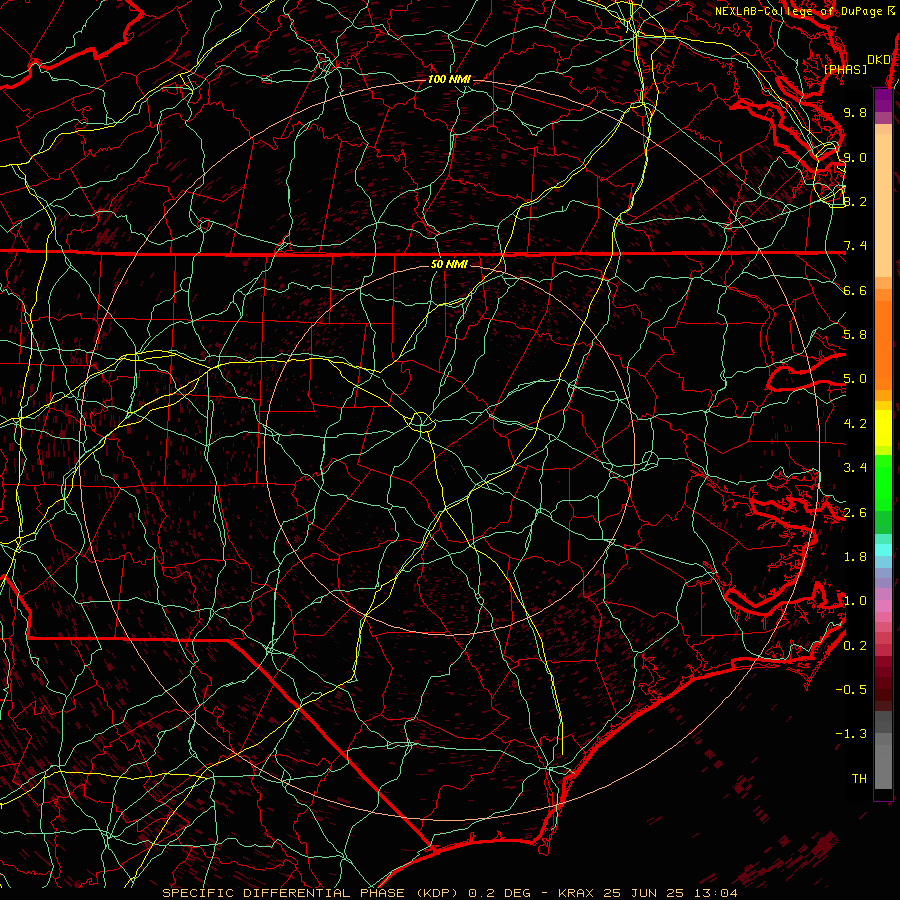Select the 1.0 value on color scale
The height and width of the screenshot is (900, 900).
tap(855, 601)
